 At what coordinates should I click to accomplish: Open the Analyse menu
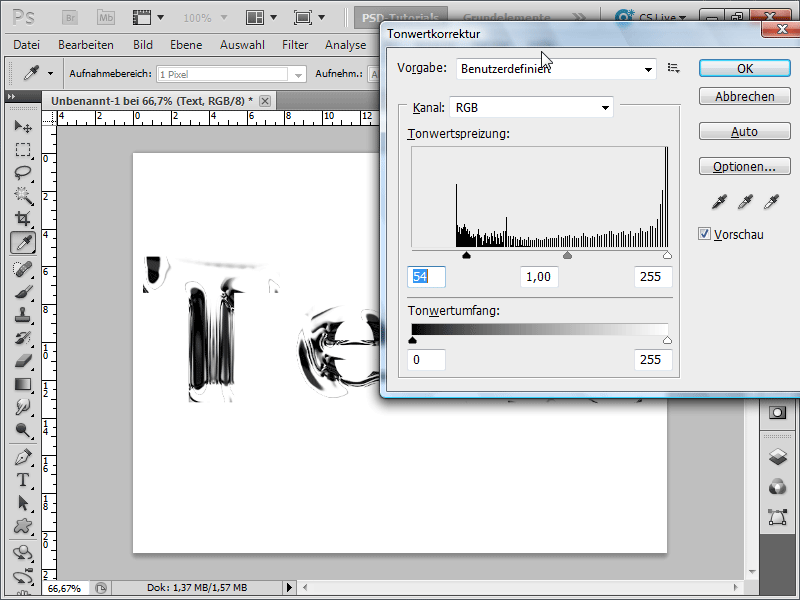tap(345, 45)
